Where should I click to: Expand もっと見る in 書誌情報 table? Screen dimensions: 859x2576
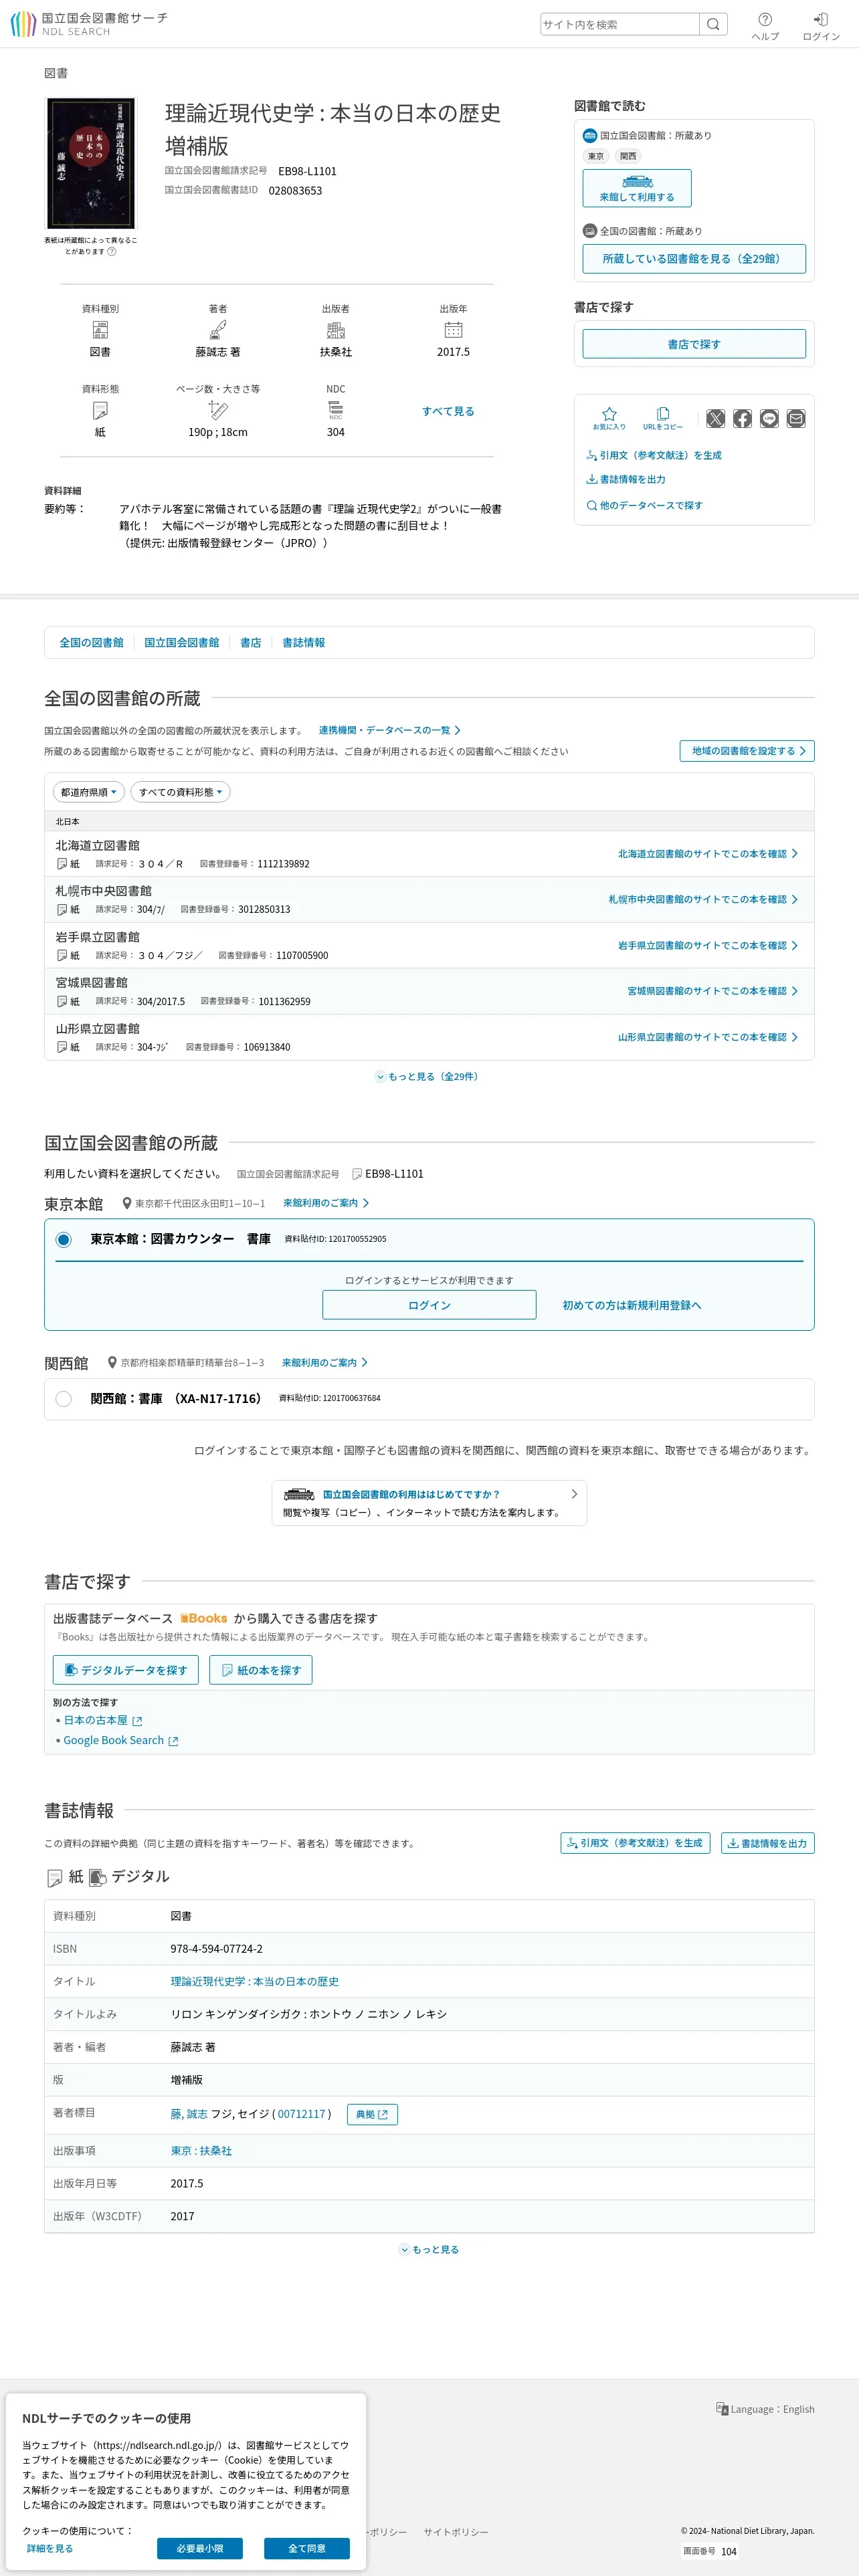tap(429, 2250)
